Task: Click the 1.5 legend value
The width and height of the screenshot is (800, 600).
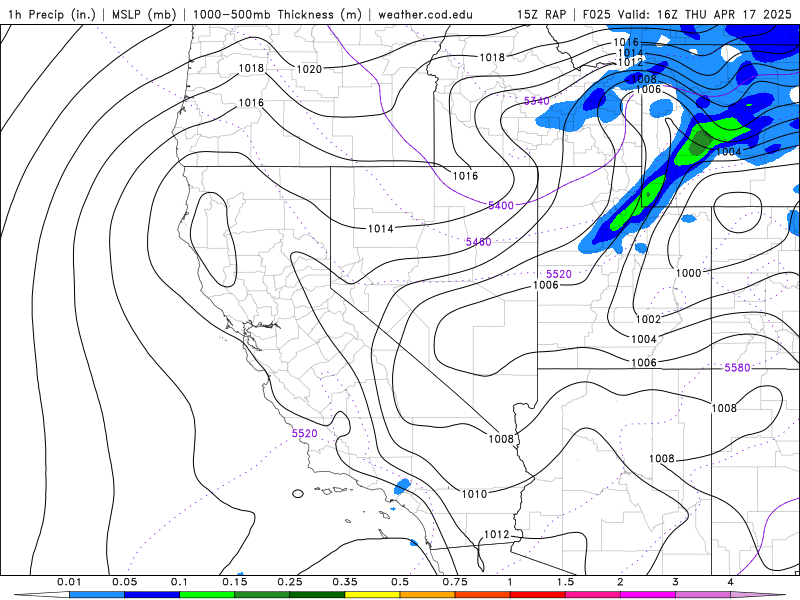Action: click(565, 582)
